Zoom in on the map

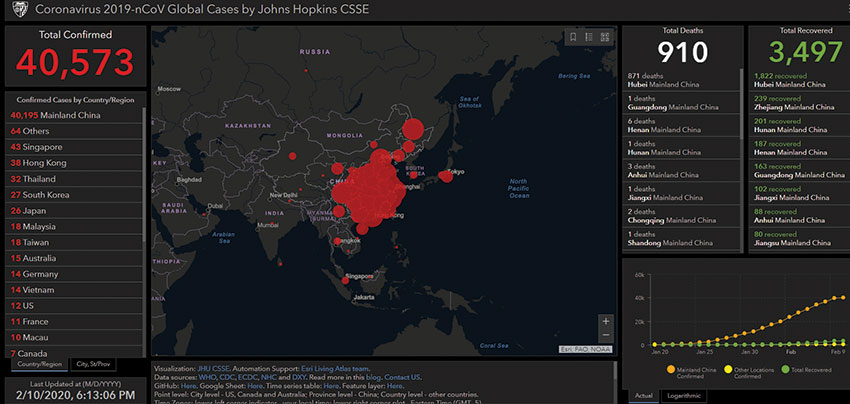click(605, 322)
